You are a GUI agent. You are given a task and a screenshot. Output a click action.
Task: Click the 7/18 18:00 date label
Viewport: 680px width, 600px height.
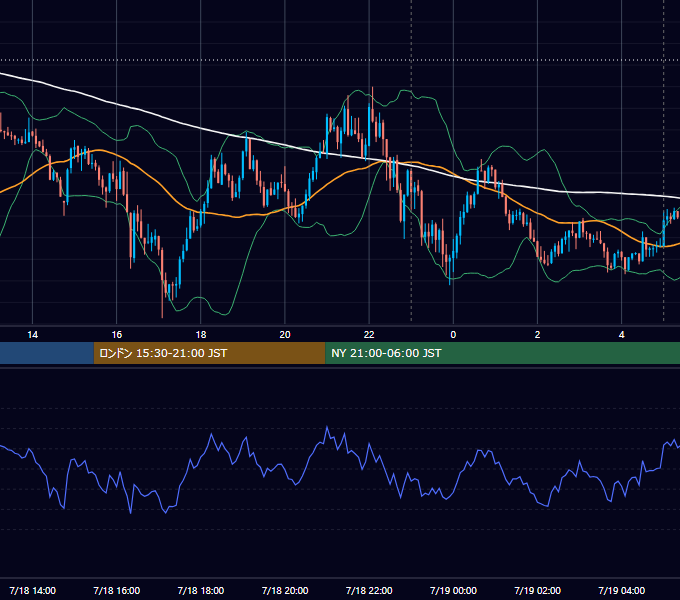pyautogui.click(x=201, y=590)
